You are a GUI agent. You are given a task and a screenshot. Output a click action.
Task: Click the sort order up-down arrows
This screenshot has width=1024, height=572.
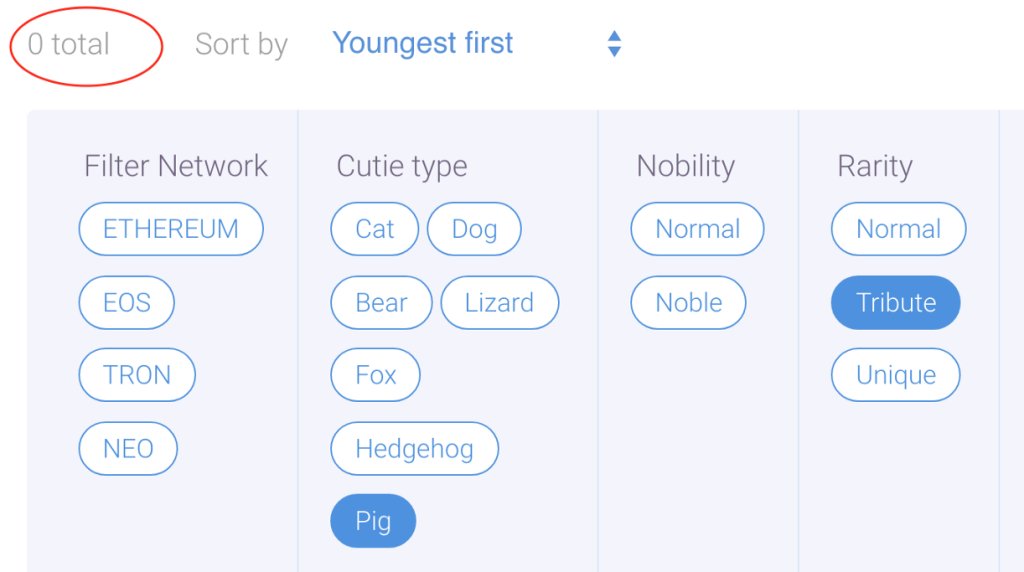click(x=614, y=44)
